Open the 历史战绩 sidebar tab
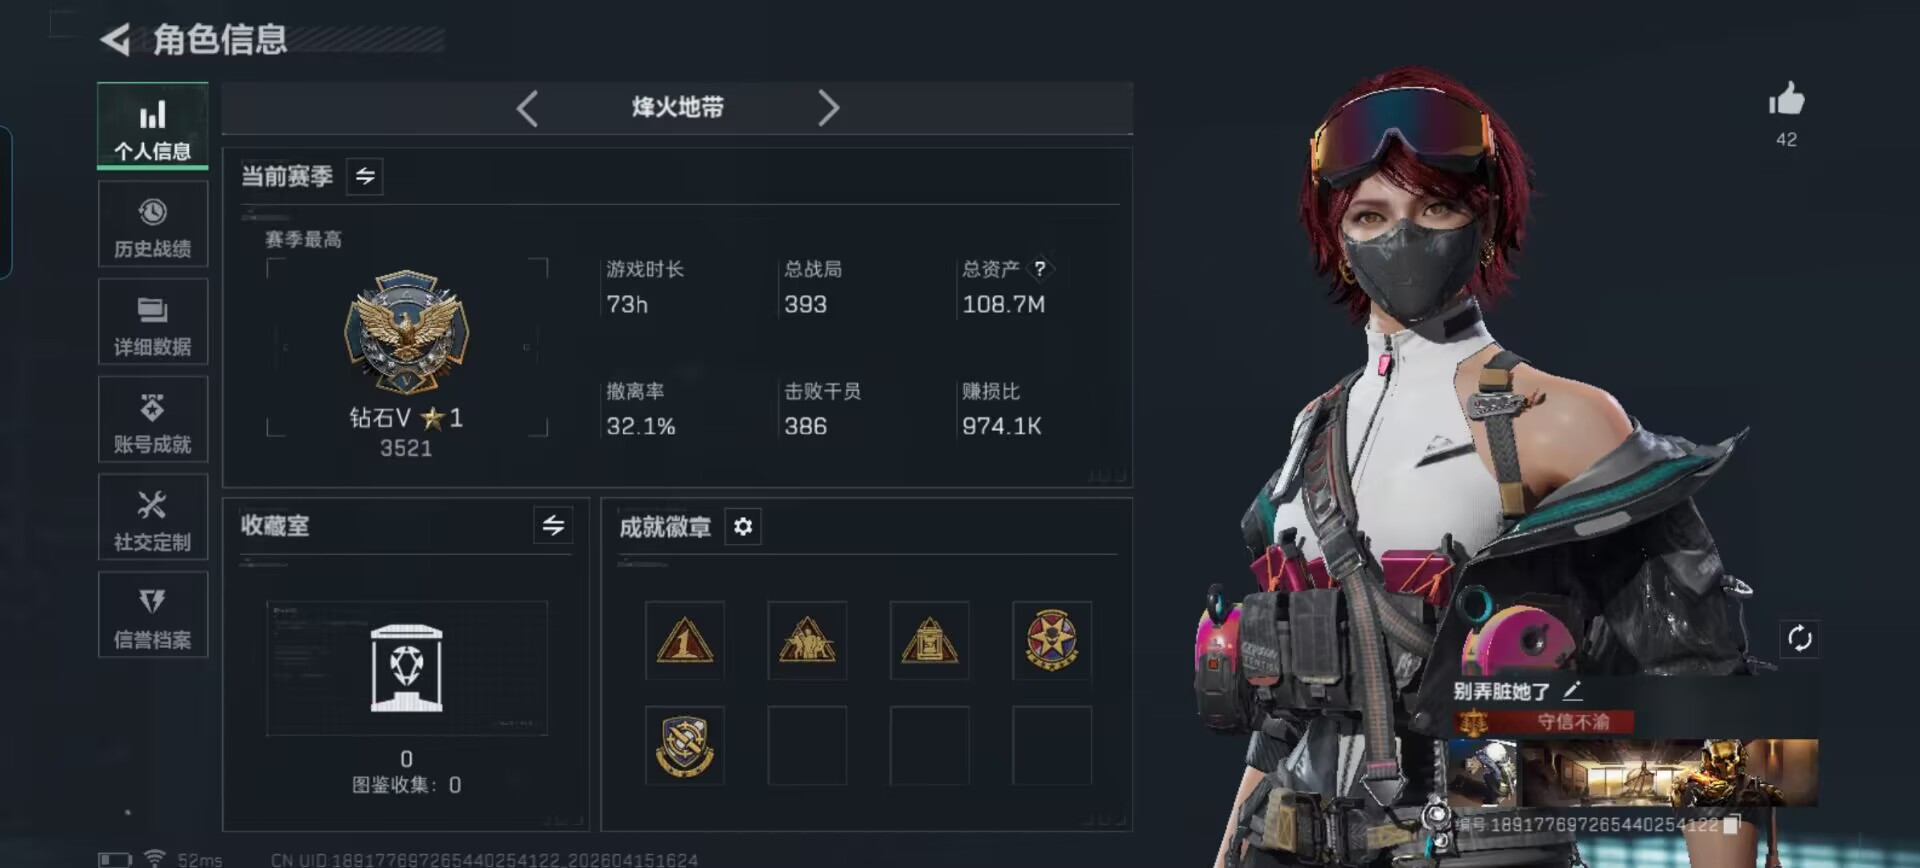This screenshot has height=868, width=1920. (153, 224)
